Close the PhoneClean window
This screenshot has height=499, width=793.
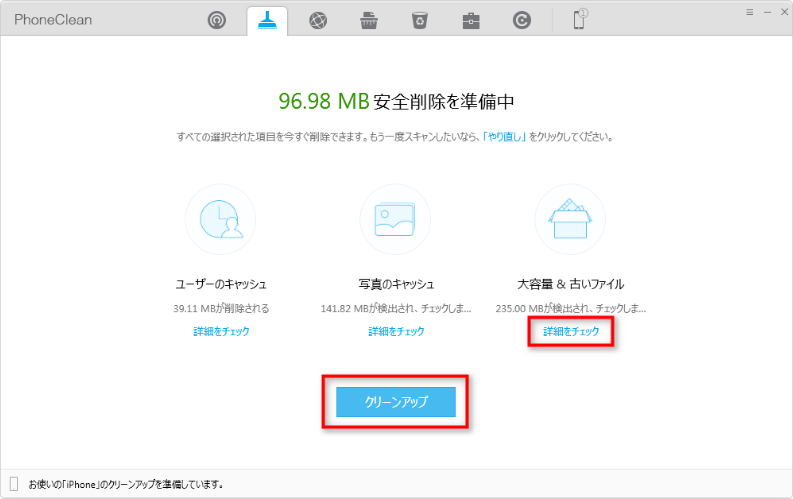[x=784, y=12]
